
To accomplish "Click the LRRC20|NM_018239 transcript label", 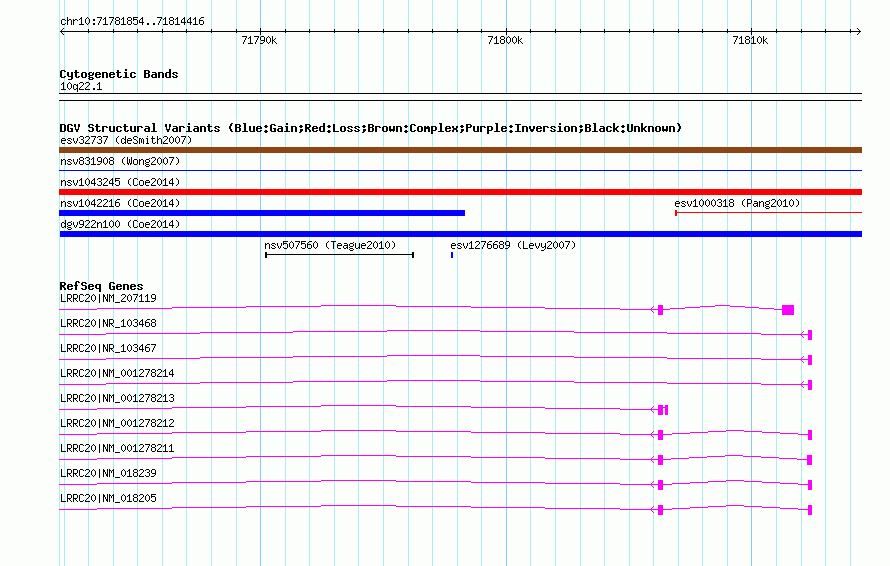I will (108, 473).
